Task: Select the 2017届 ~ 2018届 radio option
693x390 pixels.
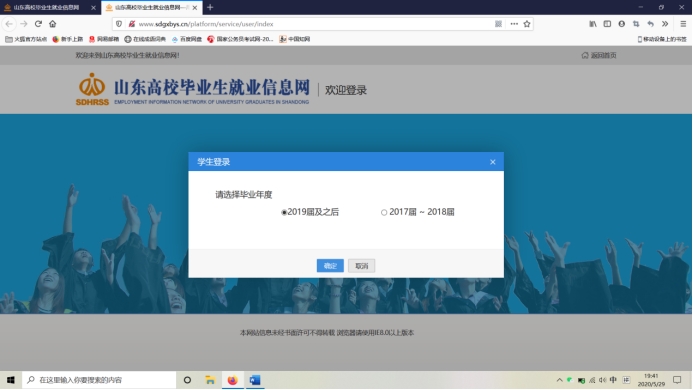Action: 384,213
